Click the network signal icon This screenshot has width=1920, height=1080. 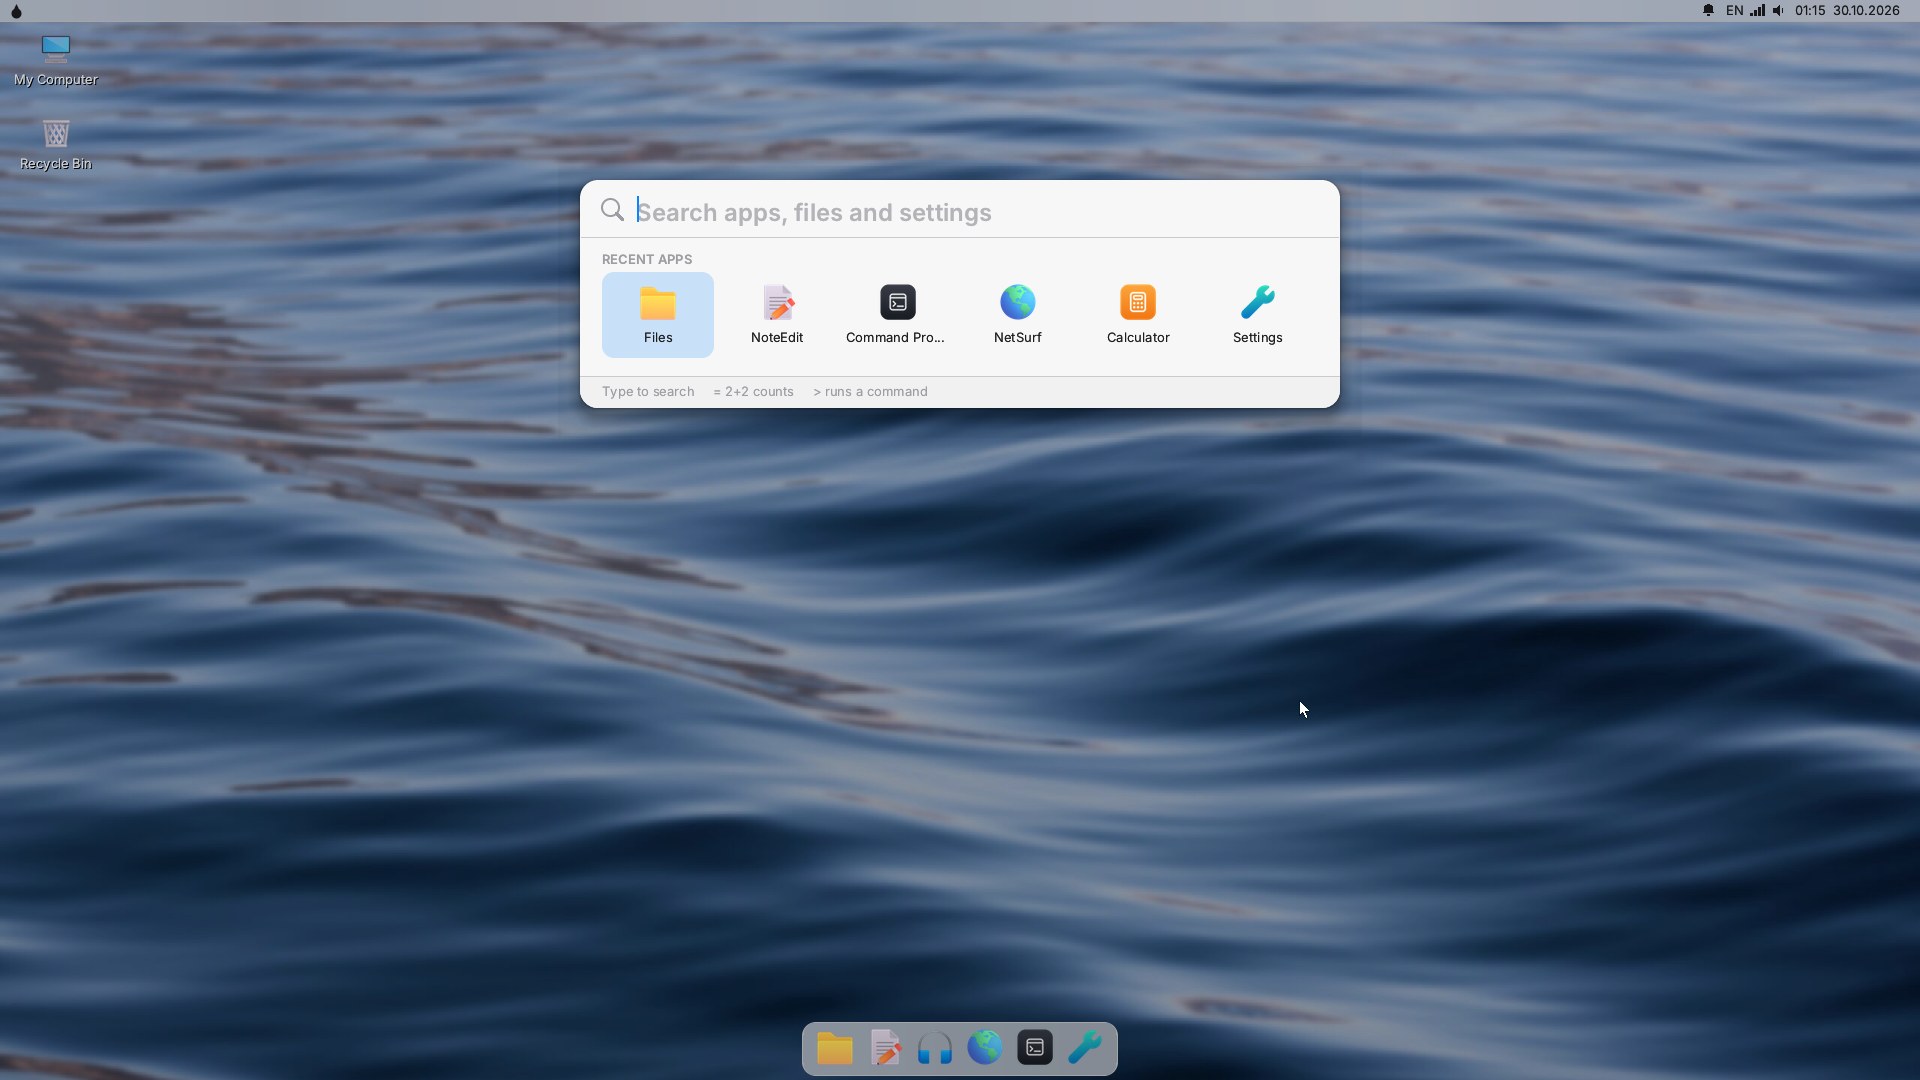[1758, 11]
